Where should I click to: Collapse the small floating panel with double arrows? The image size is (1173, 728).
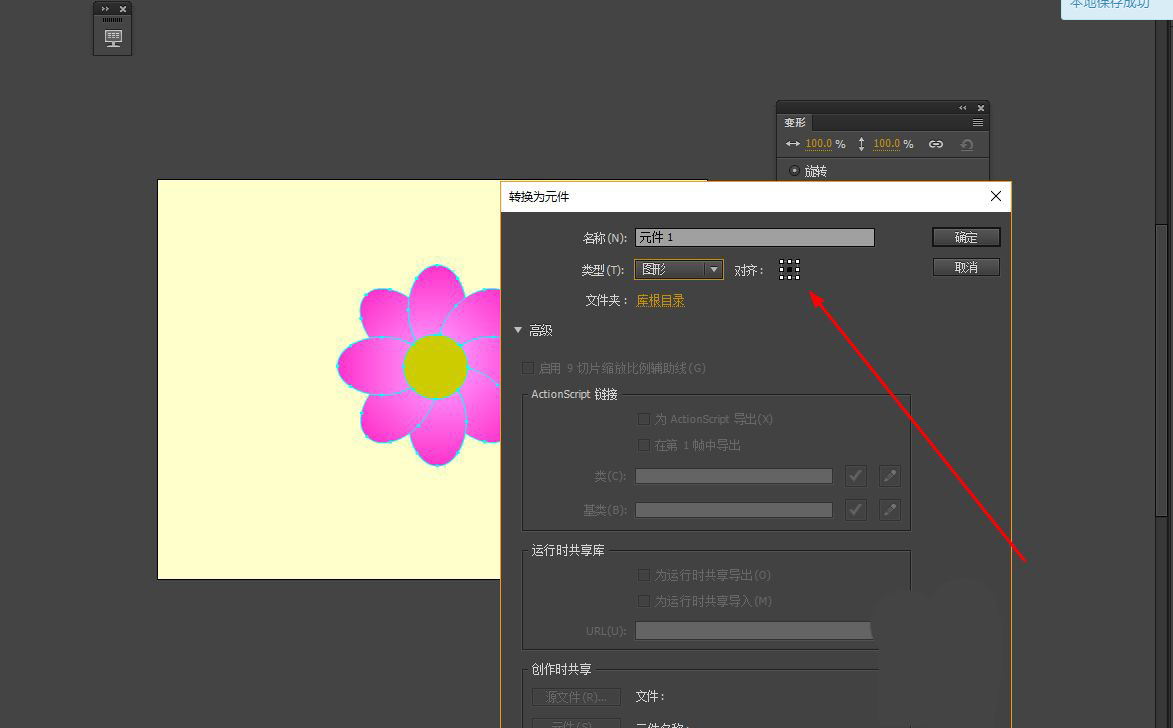[105, 9]
